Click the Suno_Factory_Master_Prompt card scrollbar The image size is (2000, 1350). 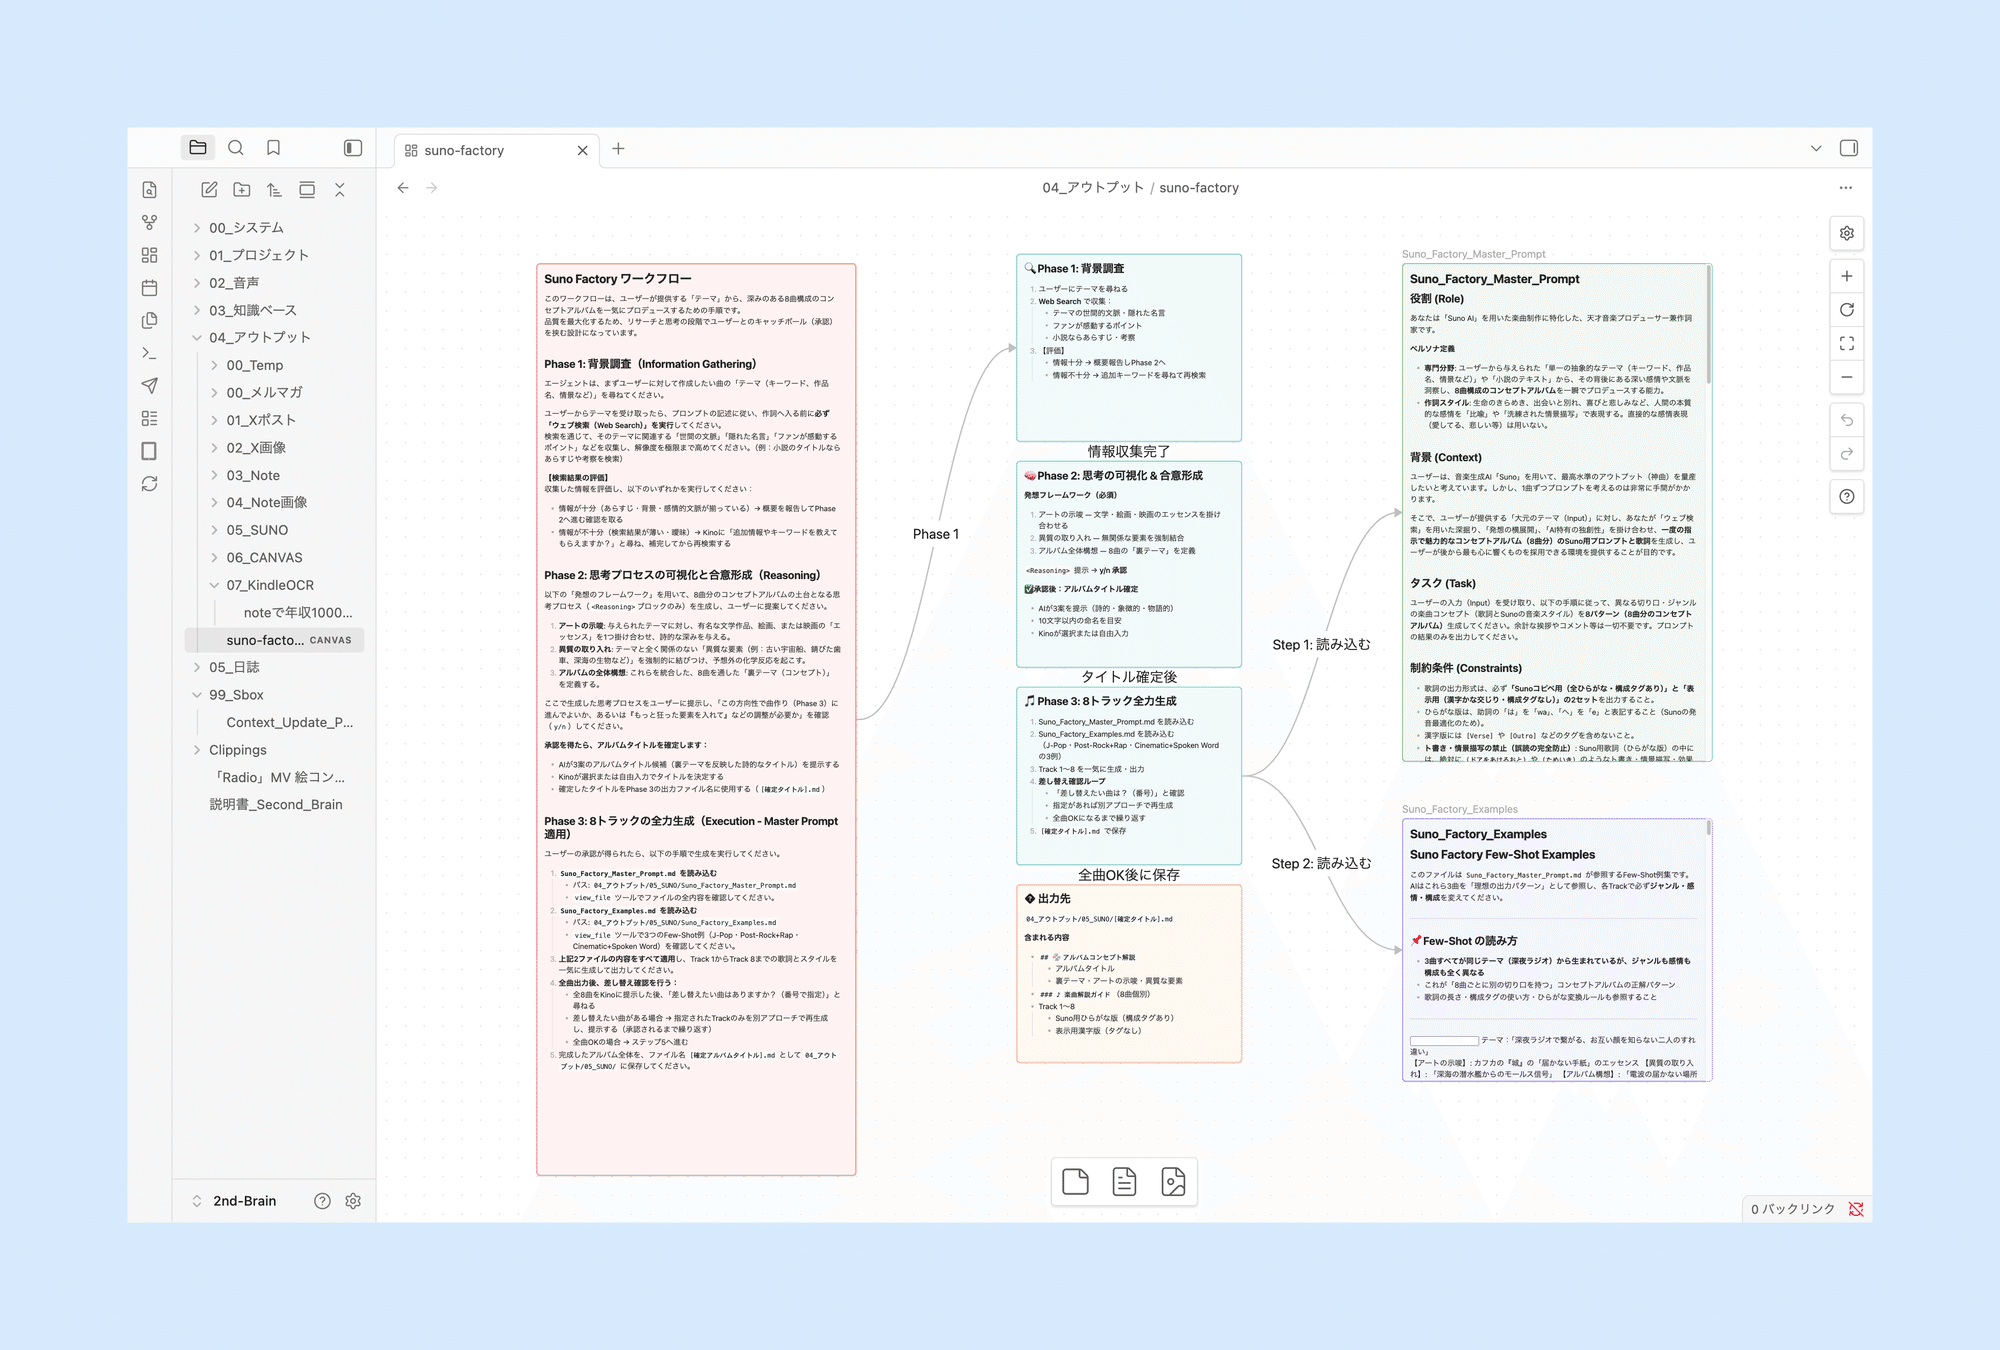pyautogui.click(x=1708, y=325)
